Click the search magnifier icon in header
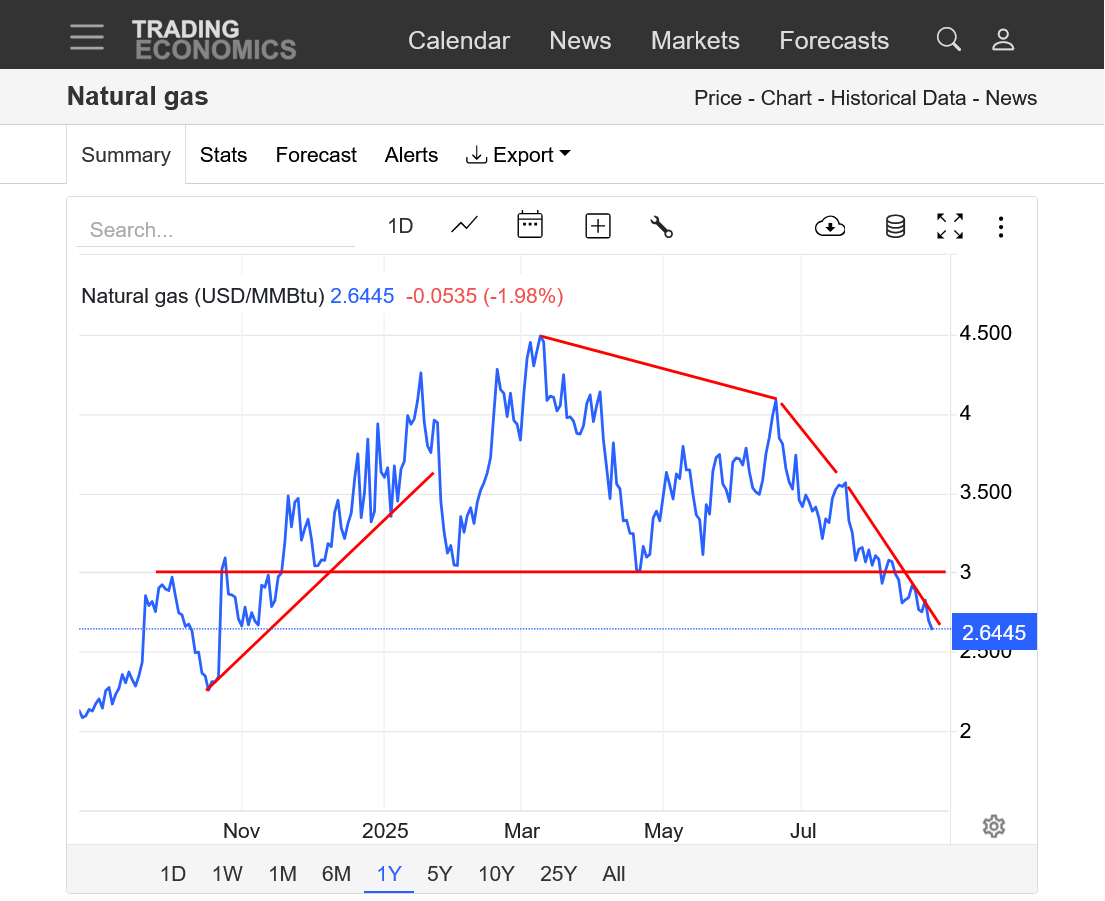This screenshot has height=901, width=1105. 948,39
